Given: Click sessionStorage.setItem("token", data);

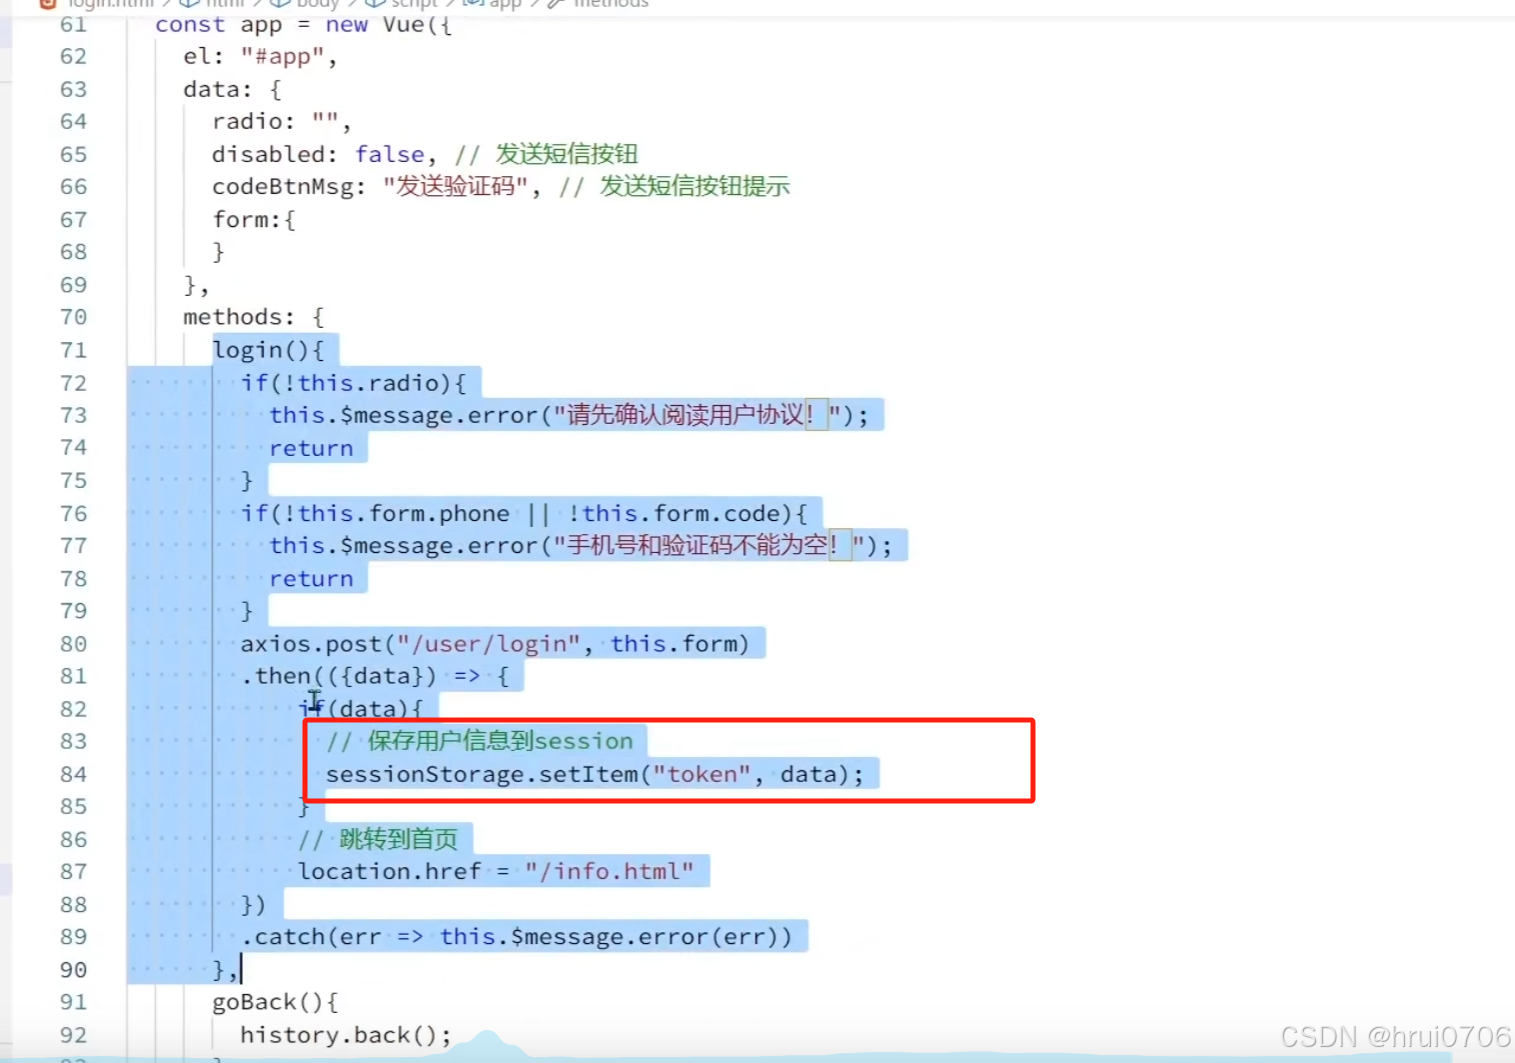Looking at the screenshot, I should pos(594,774).
